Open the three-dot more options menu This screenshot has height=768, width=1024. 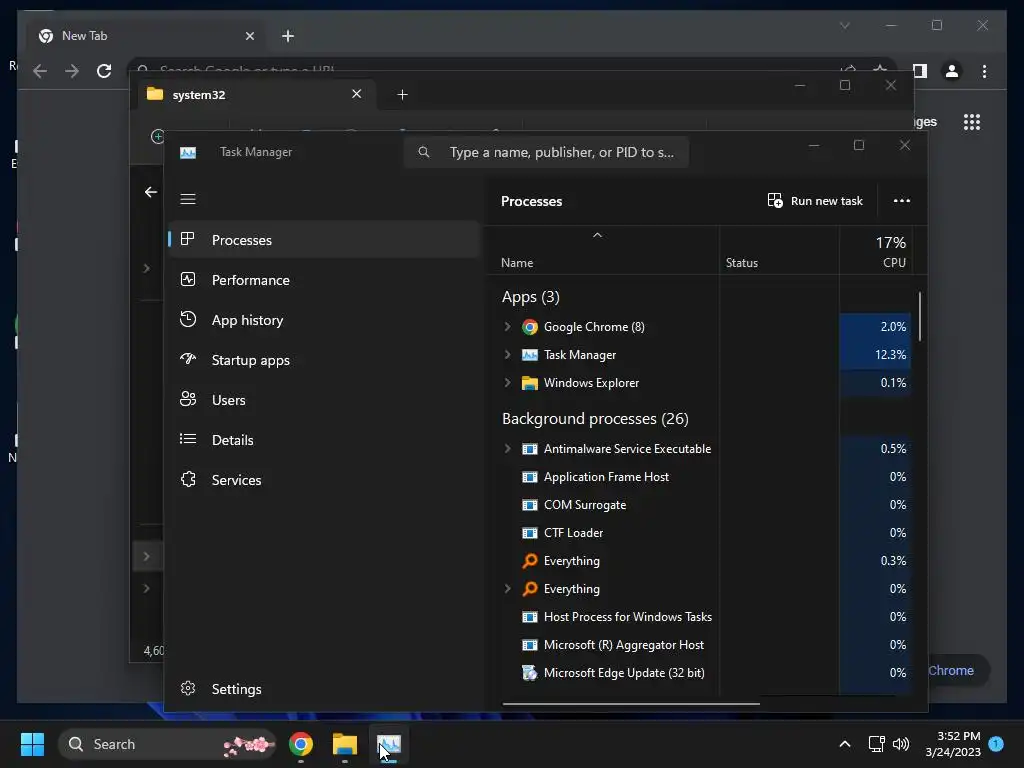[x=901, y=201]
